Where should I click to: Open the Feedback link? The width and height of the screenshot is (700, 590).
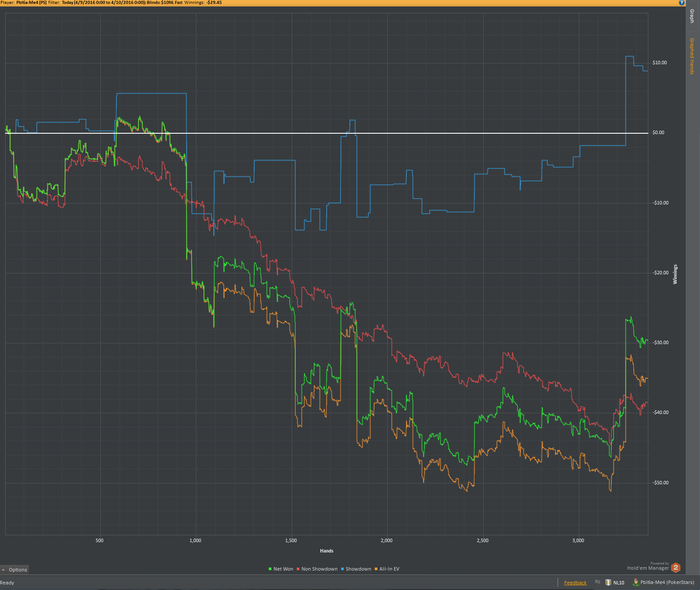[x=575, y=583]
